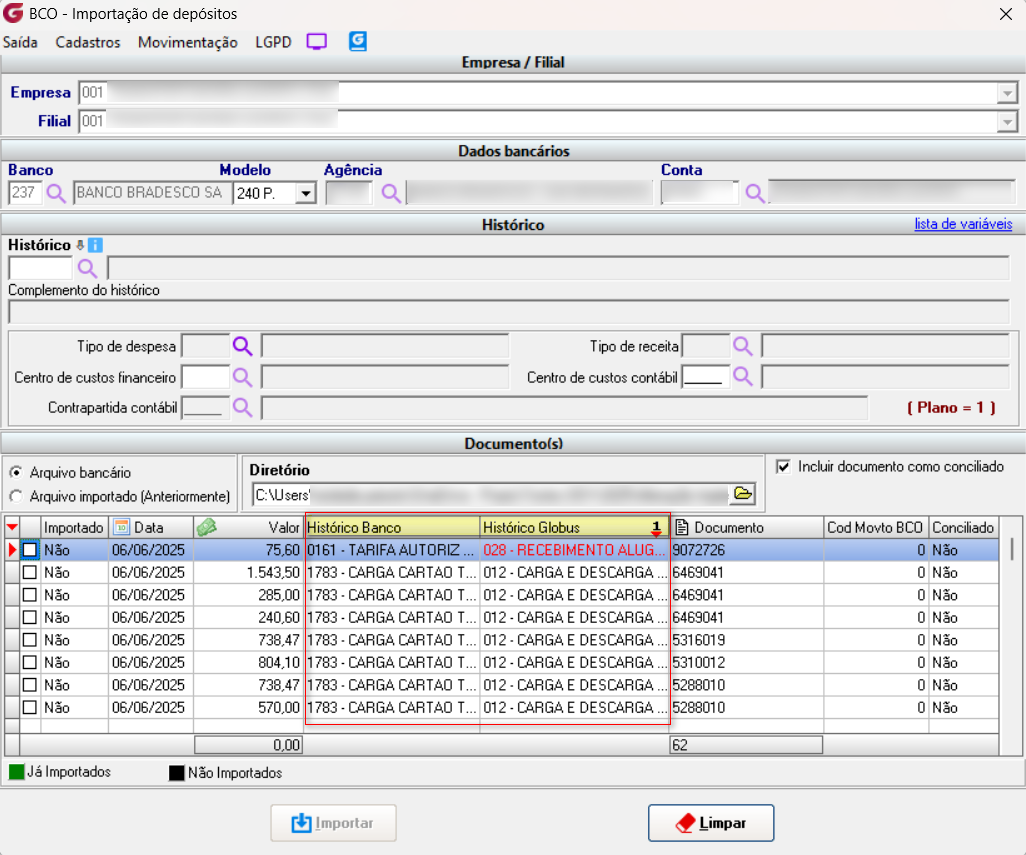Click the Importado column header

[74, 527]
